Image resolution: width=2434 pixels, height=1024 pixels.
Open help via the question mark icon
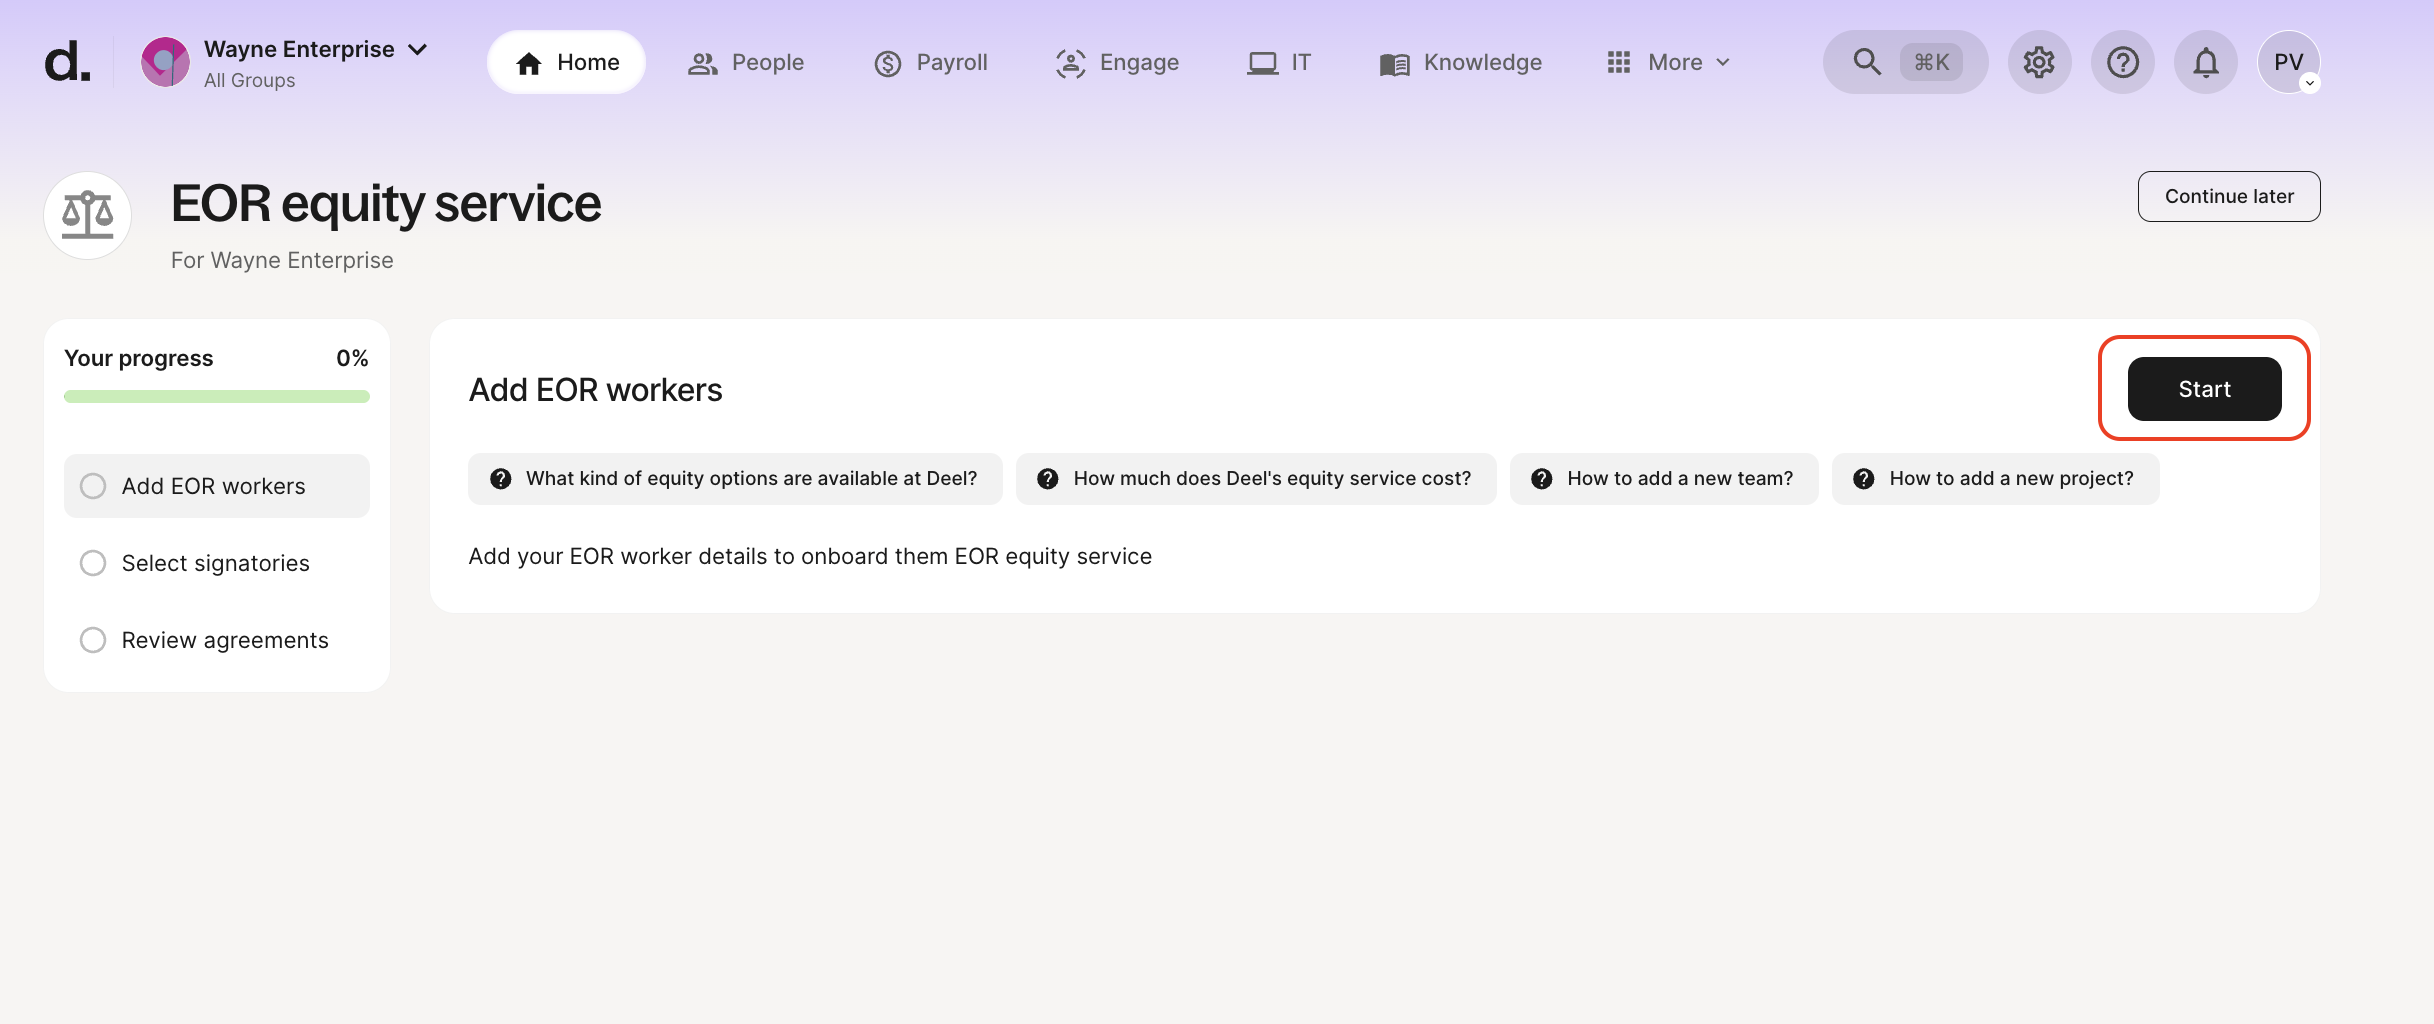pos(2122,62)
